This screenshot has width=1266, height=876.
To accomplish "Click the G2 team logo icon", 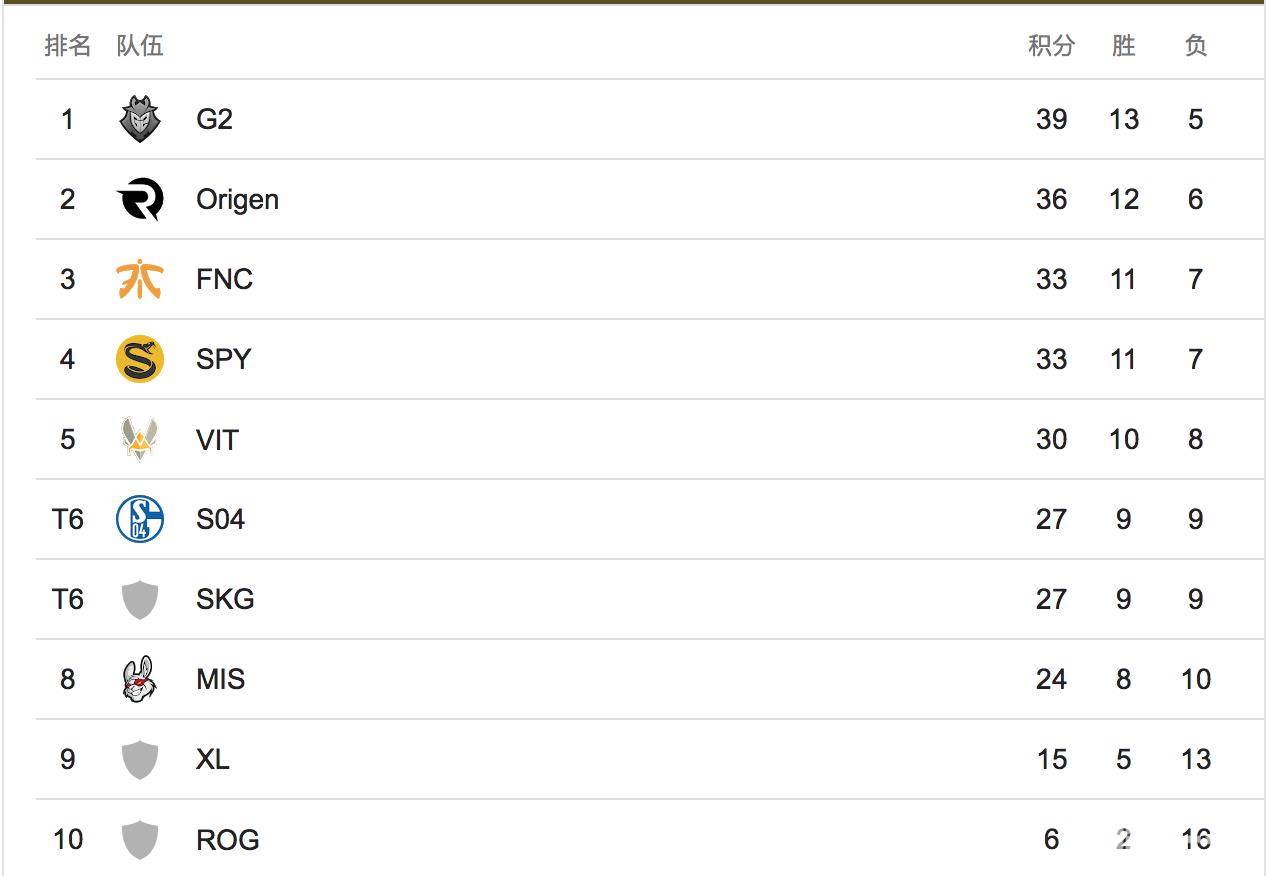I will (139, 119).
